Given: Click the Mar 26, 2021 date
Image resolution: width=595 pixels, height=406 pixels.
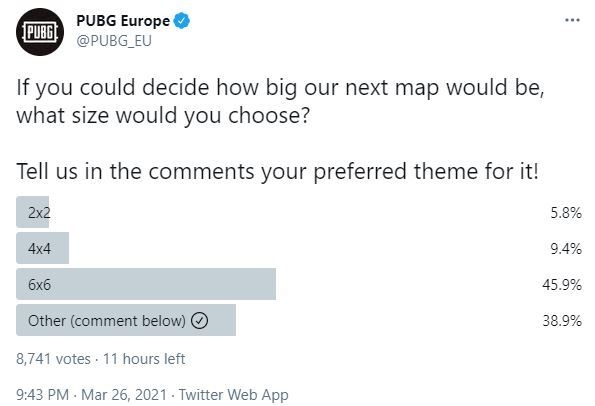Looking at the screenshot, I should [x=124, y=395].
